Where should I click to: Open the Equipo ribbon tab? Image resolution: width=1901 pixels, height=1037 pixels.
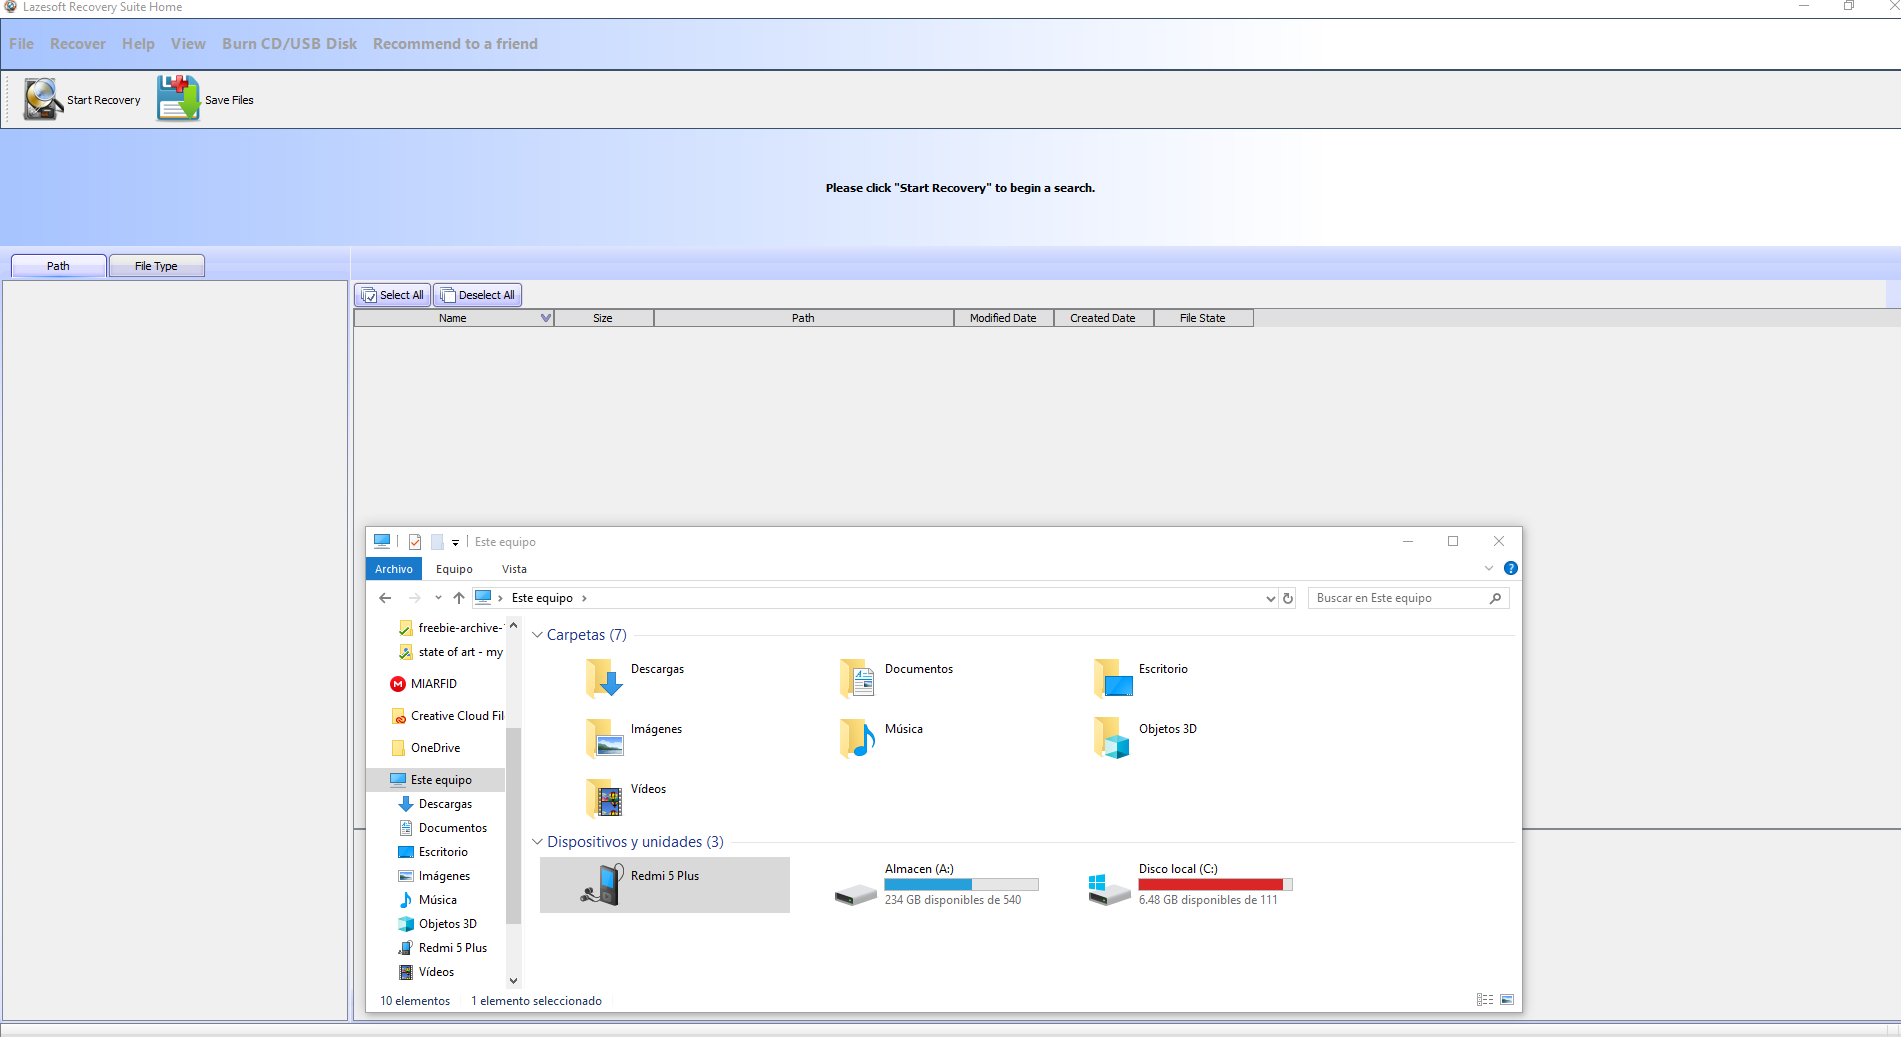[x=454, y=569]
